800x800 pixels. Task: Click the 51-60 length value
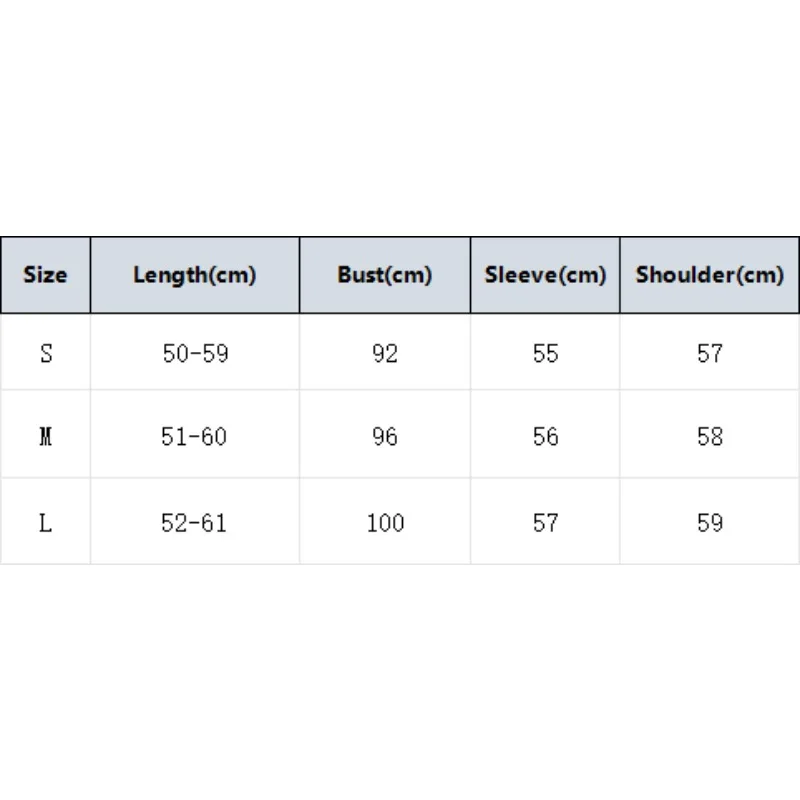pos(195,435)
